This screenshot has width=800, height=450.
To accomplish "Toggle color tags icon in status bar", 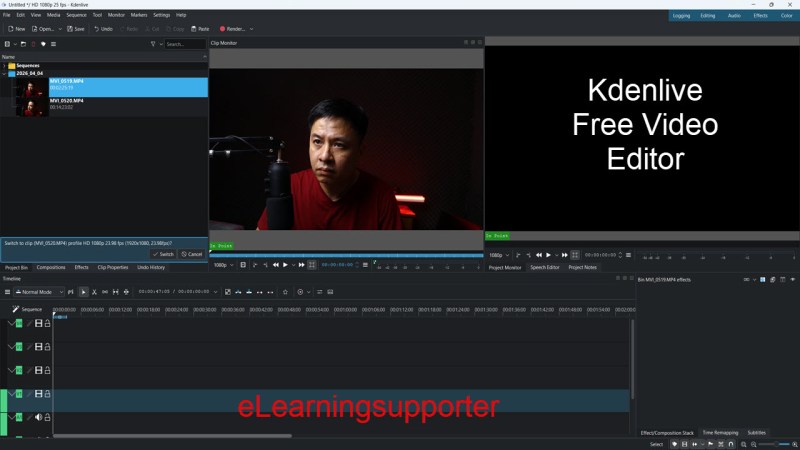I will [674, 444].
